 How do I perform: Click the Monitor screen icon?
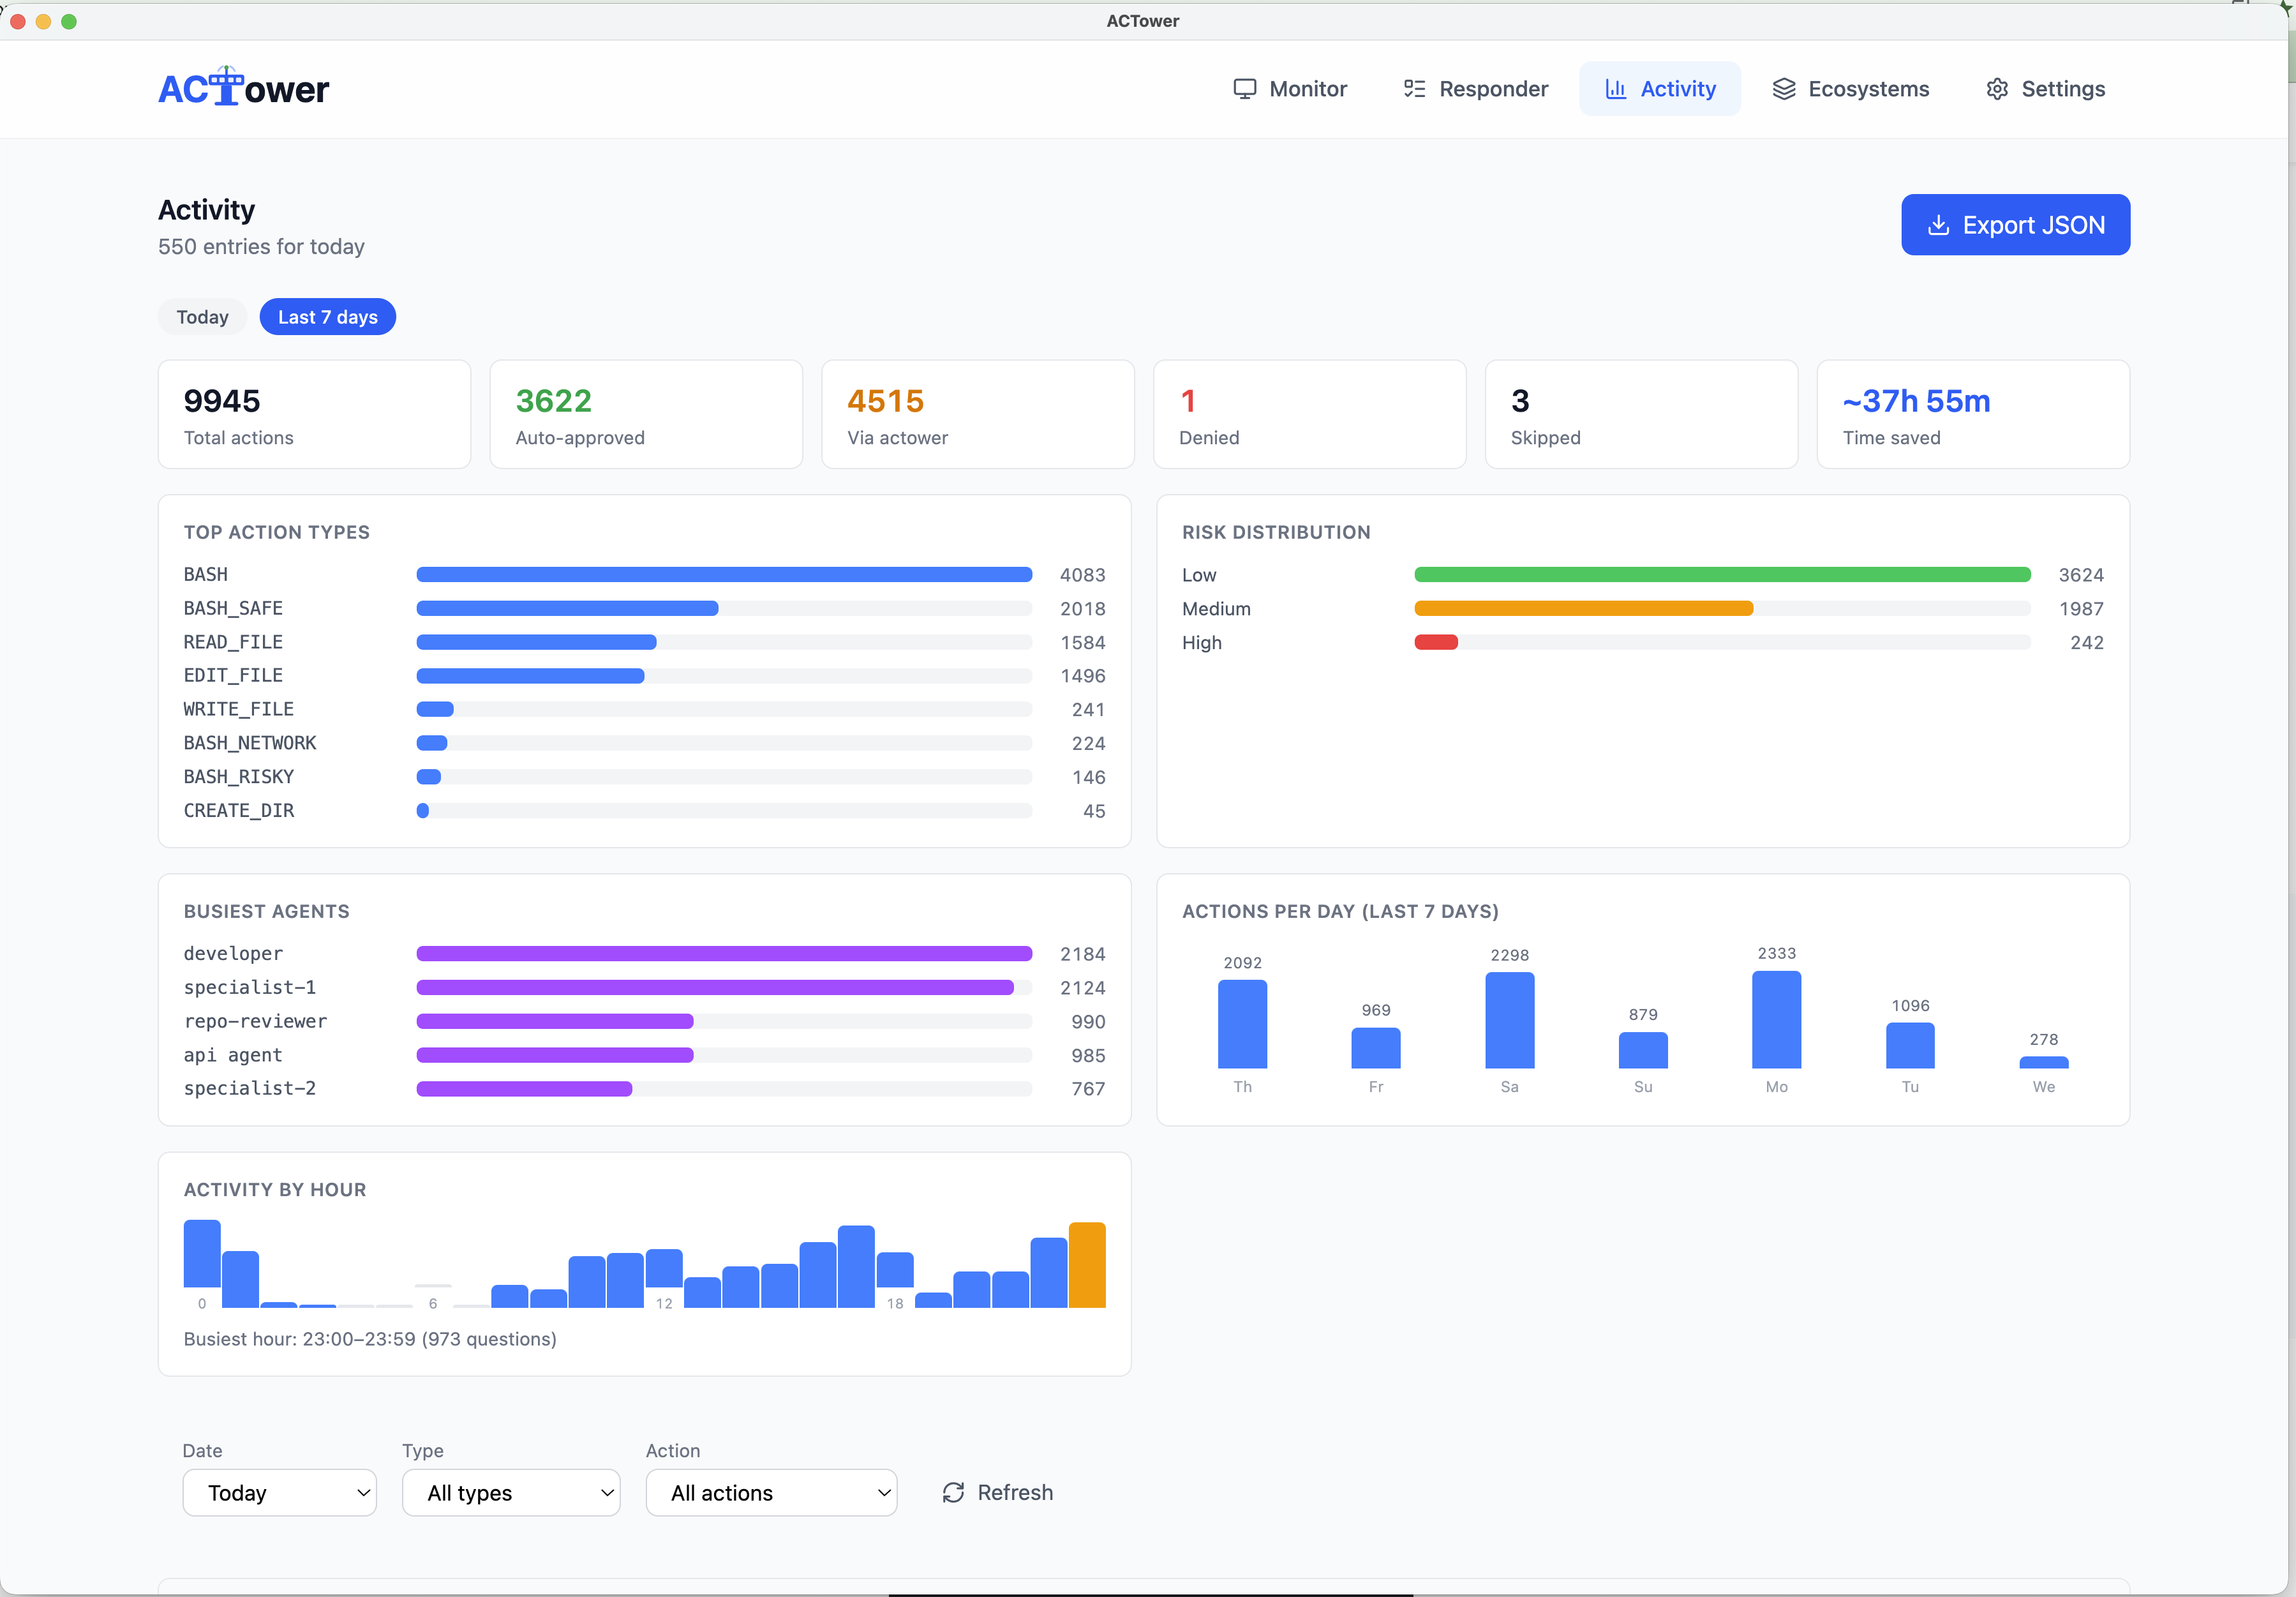click(x=1244, y=89)
